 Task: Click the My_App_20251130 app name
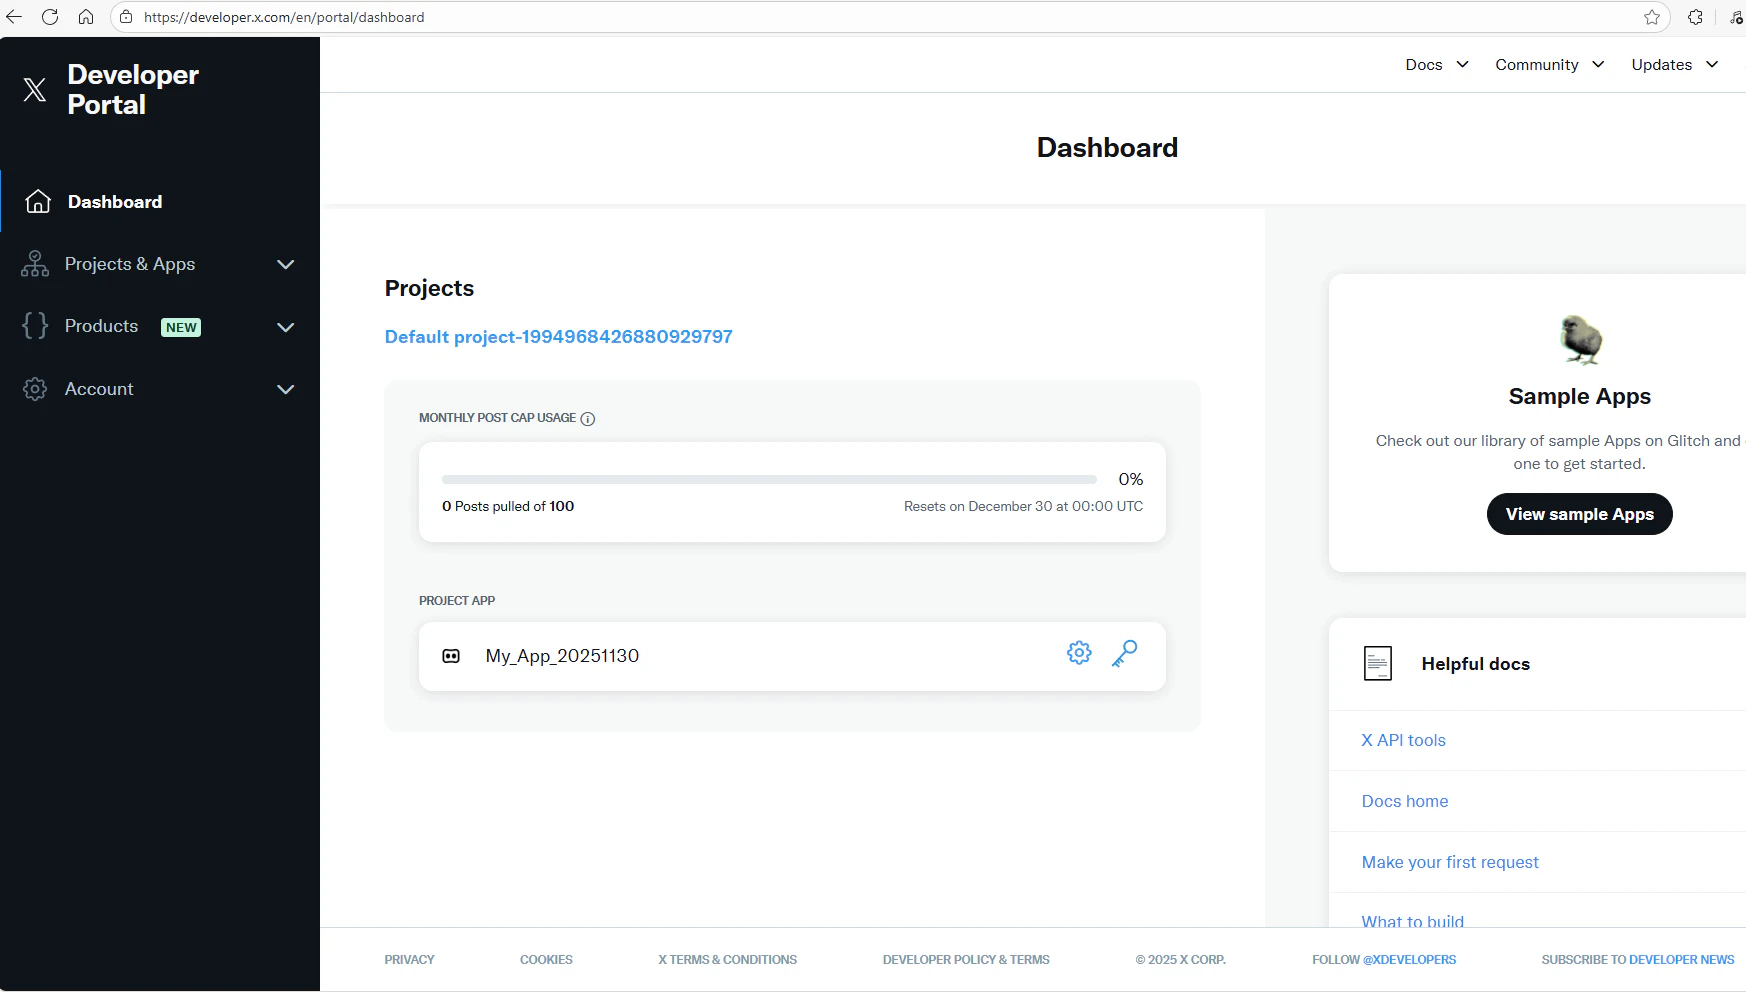pos(562,656)
